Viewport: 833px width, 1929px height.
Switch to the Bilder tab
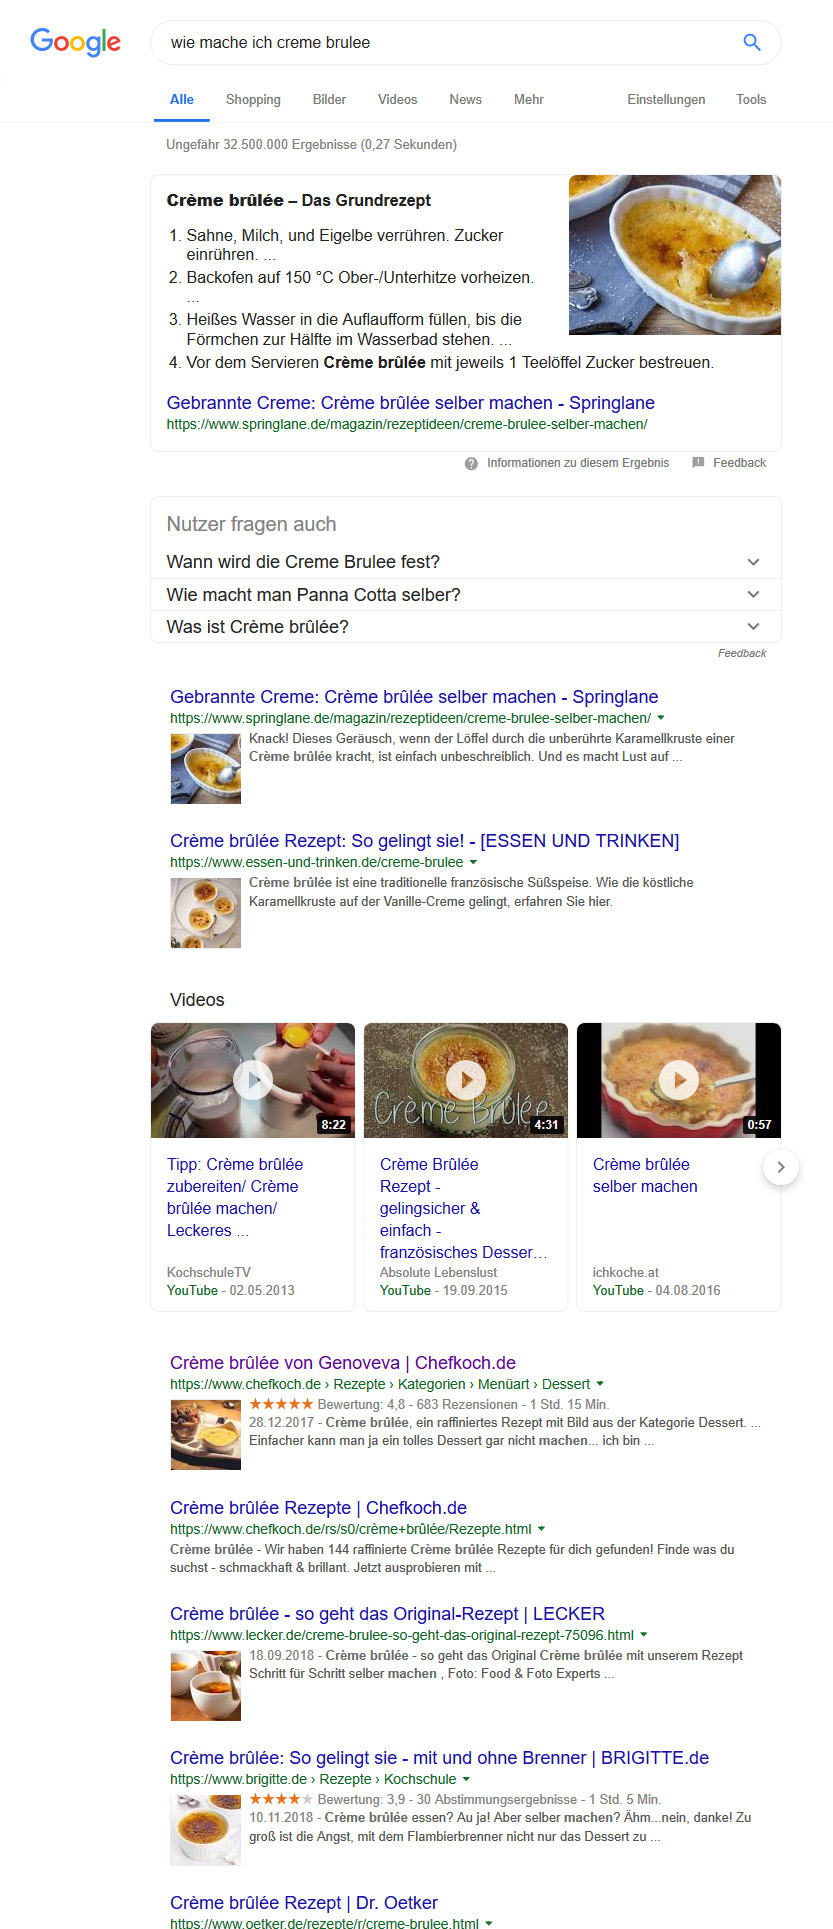click(329, 99)
